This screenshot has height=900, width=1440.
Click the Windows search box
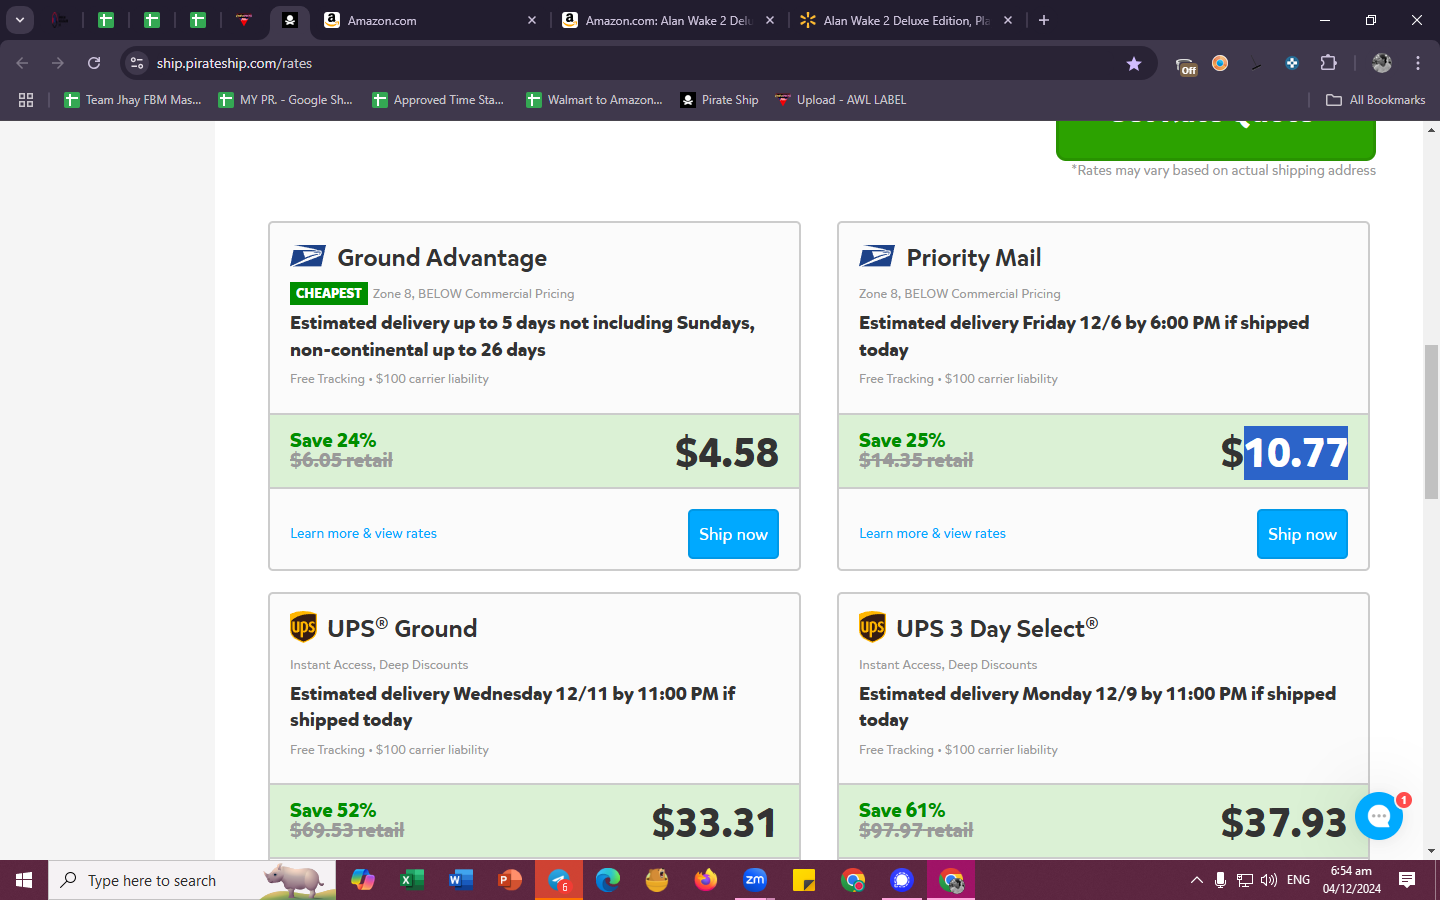(190, 880)
